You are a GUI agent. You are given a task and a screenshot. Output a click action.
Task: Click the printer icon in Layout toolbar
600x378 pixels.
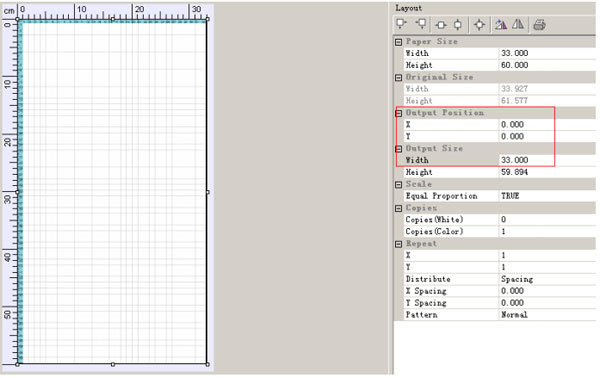click(x=539, y=25)
